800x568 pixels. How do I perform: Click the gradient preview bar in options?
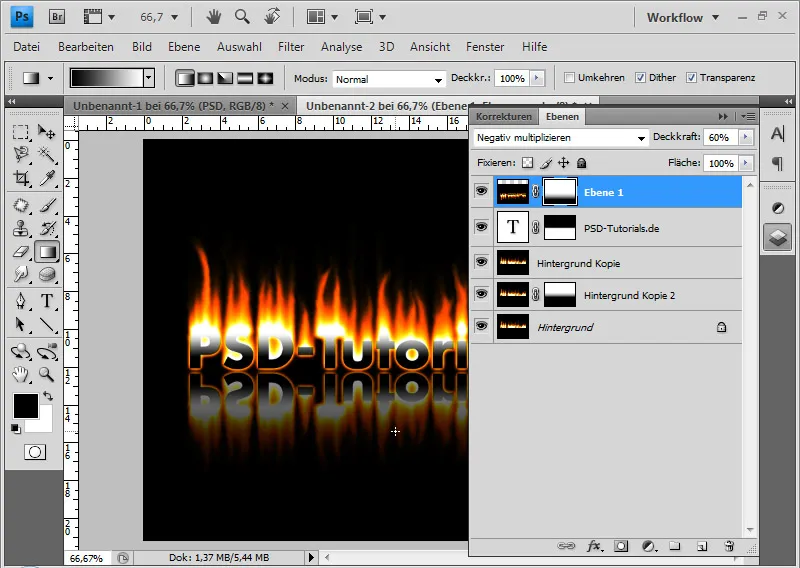point(107,78)
